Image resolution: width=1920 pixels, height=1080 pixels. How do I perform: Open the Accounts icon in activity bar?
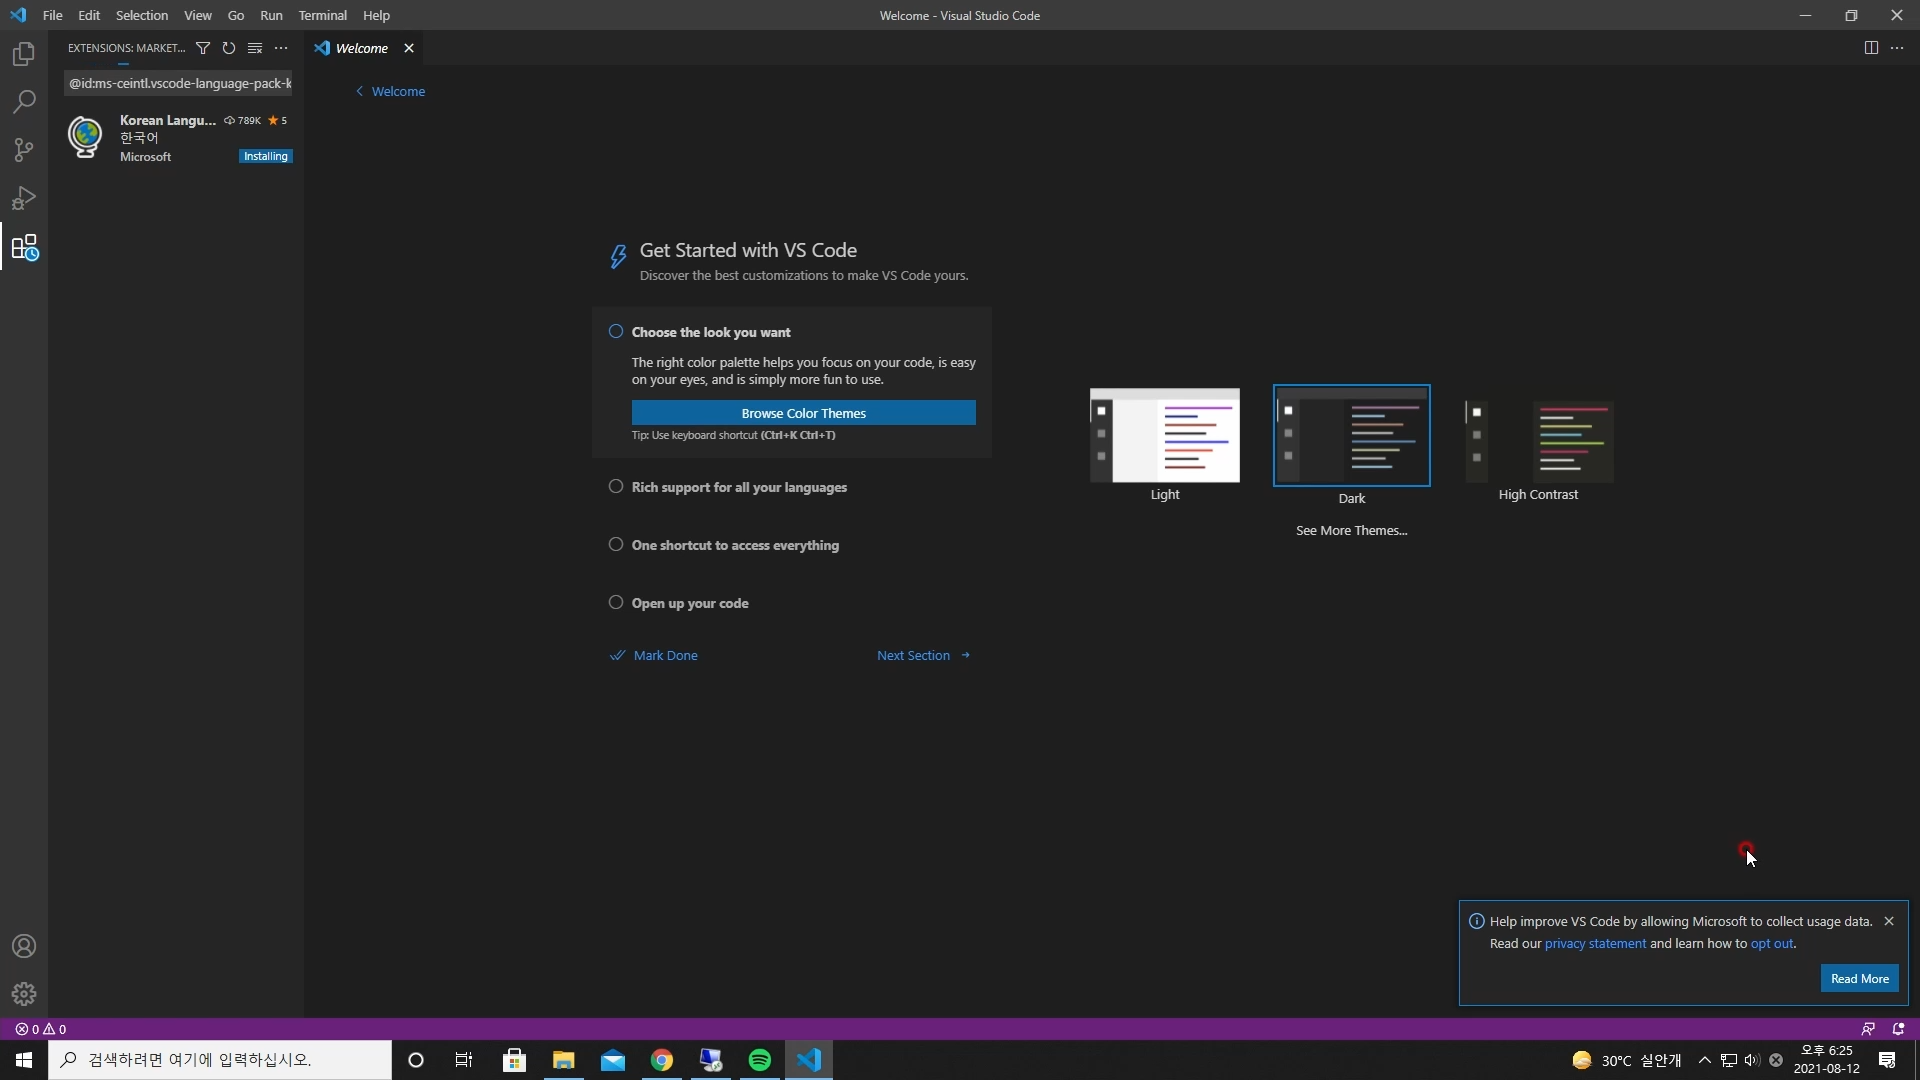tap(24, 946)
